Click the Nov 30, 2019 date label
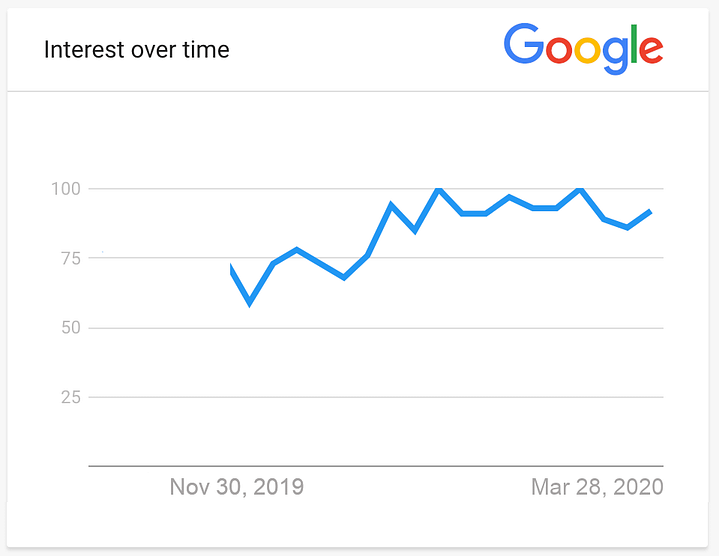The width and height of the screenshot is (719, 556). (x=237, y=487)
